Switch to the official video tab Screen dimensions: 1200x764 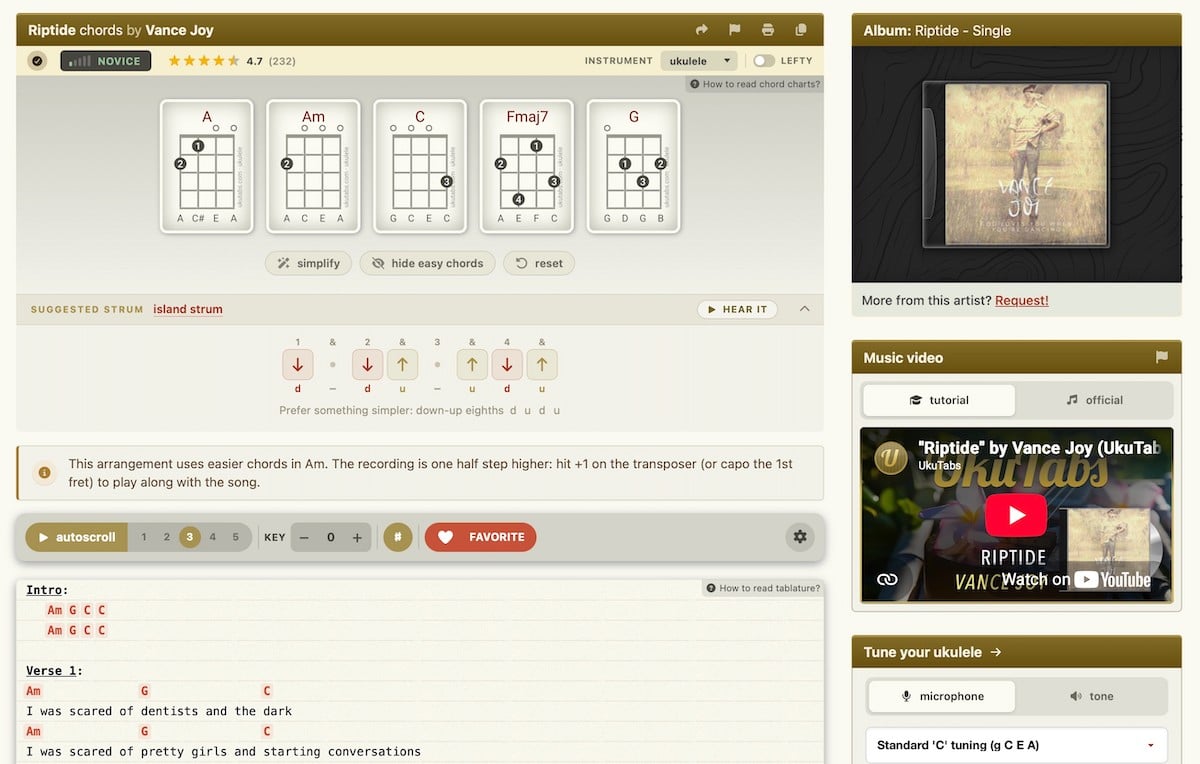(x=1094, y=400)
